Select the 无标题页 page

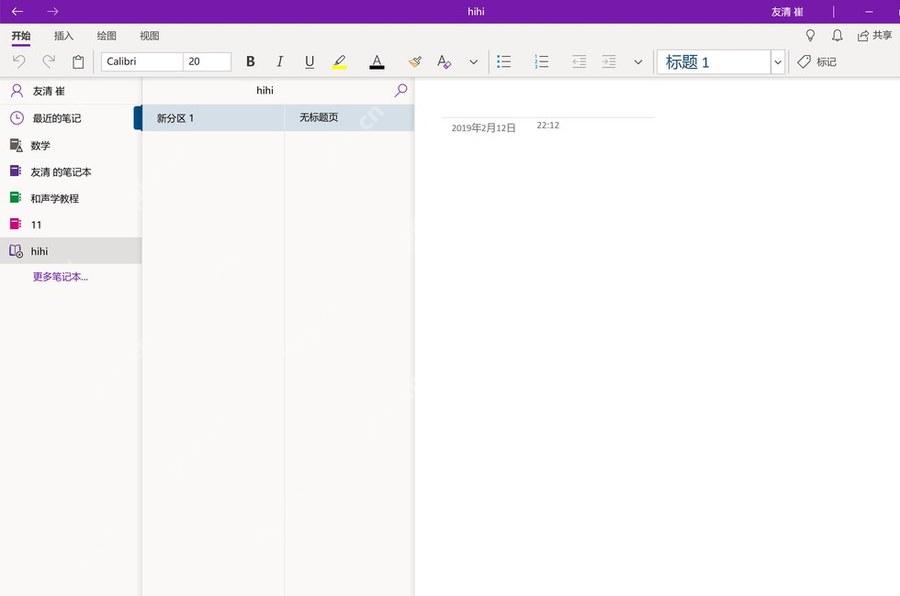point(350,118)
